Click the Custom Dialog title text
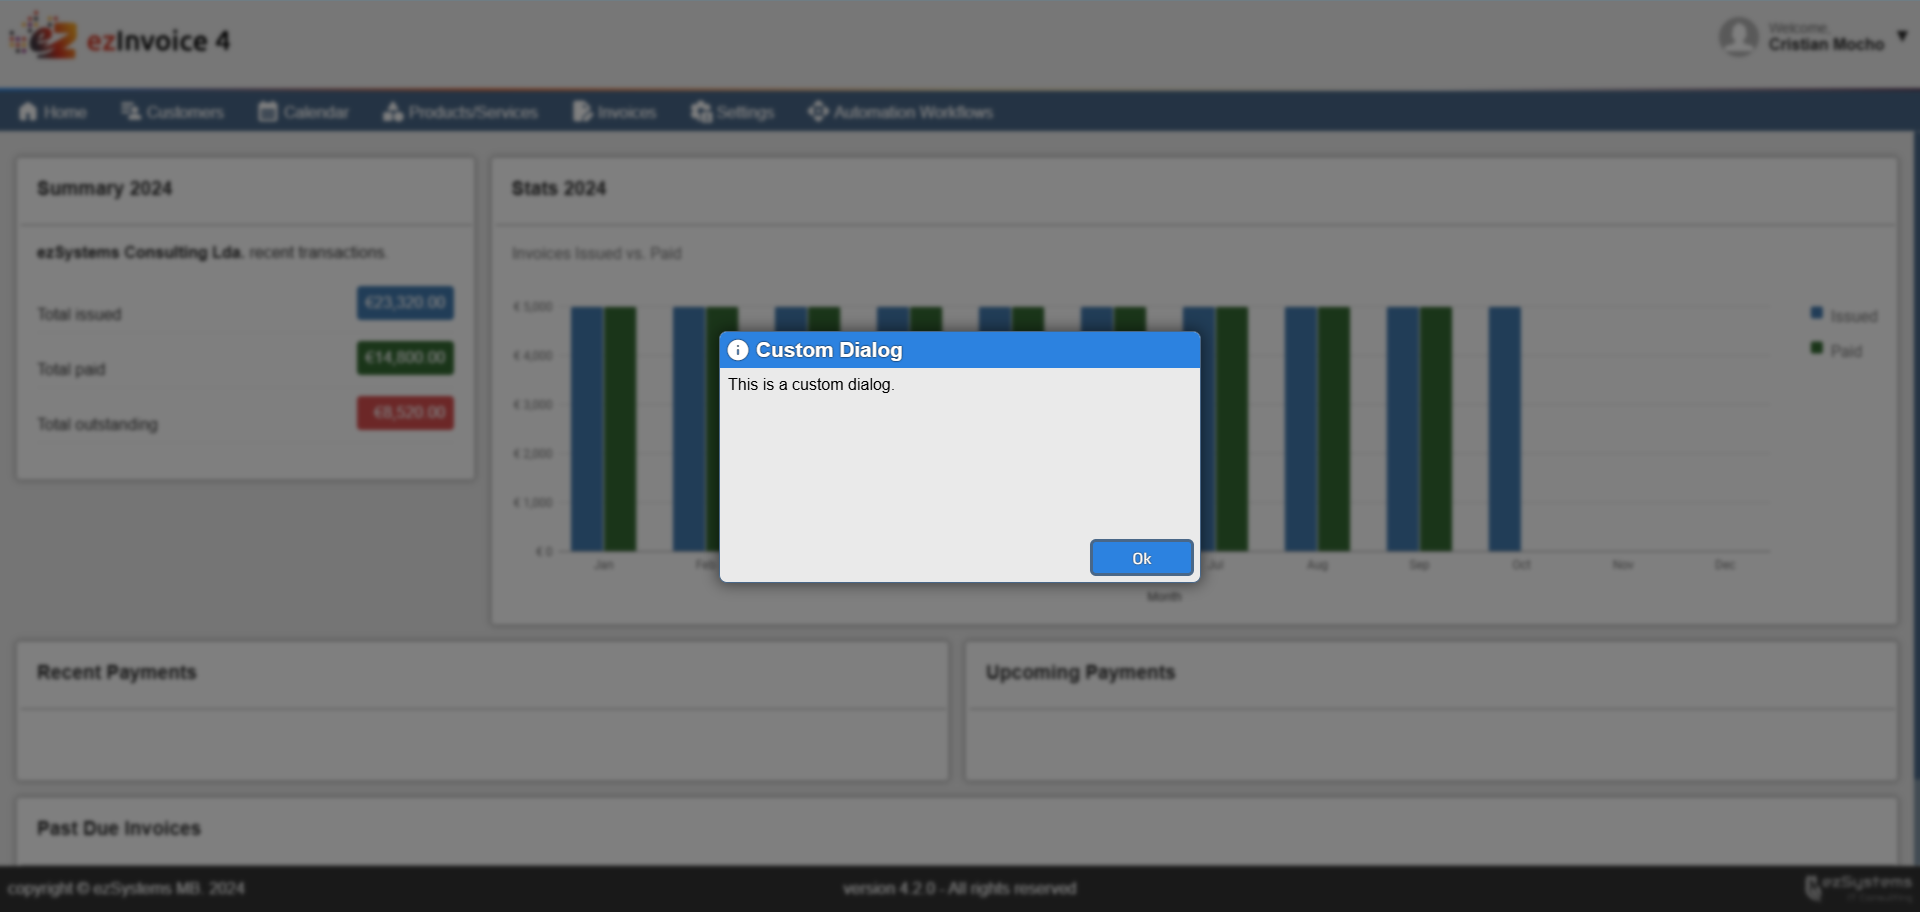Viewport: 1920px width, 912px height. 829,350
